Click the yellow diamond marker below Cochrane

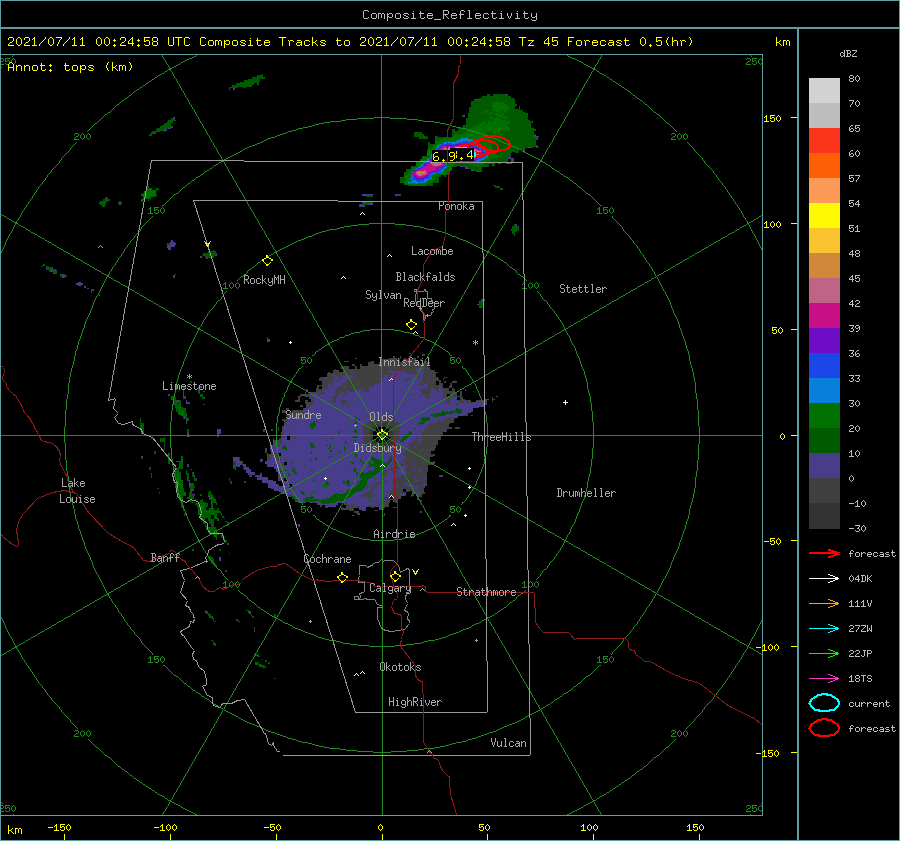point(342,577)
